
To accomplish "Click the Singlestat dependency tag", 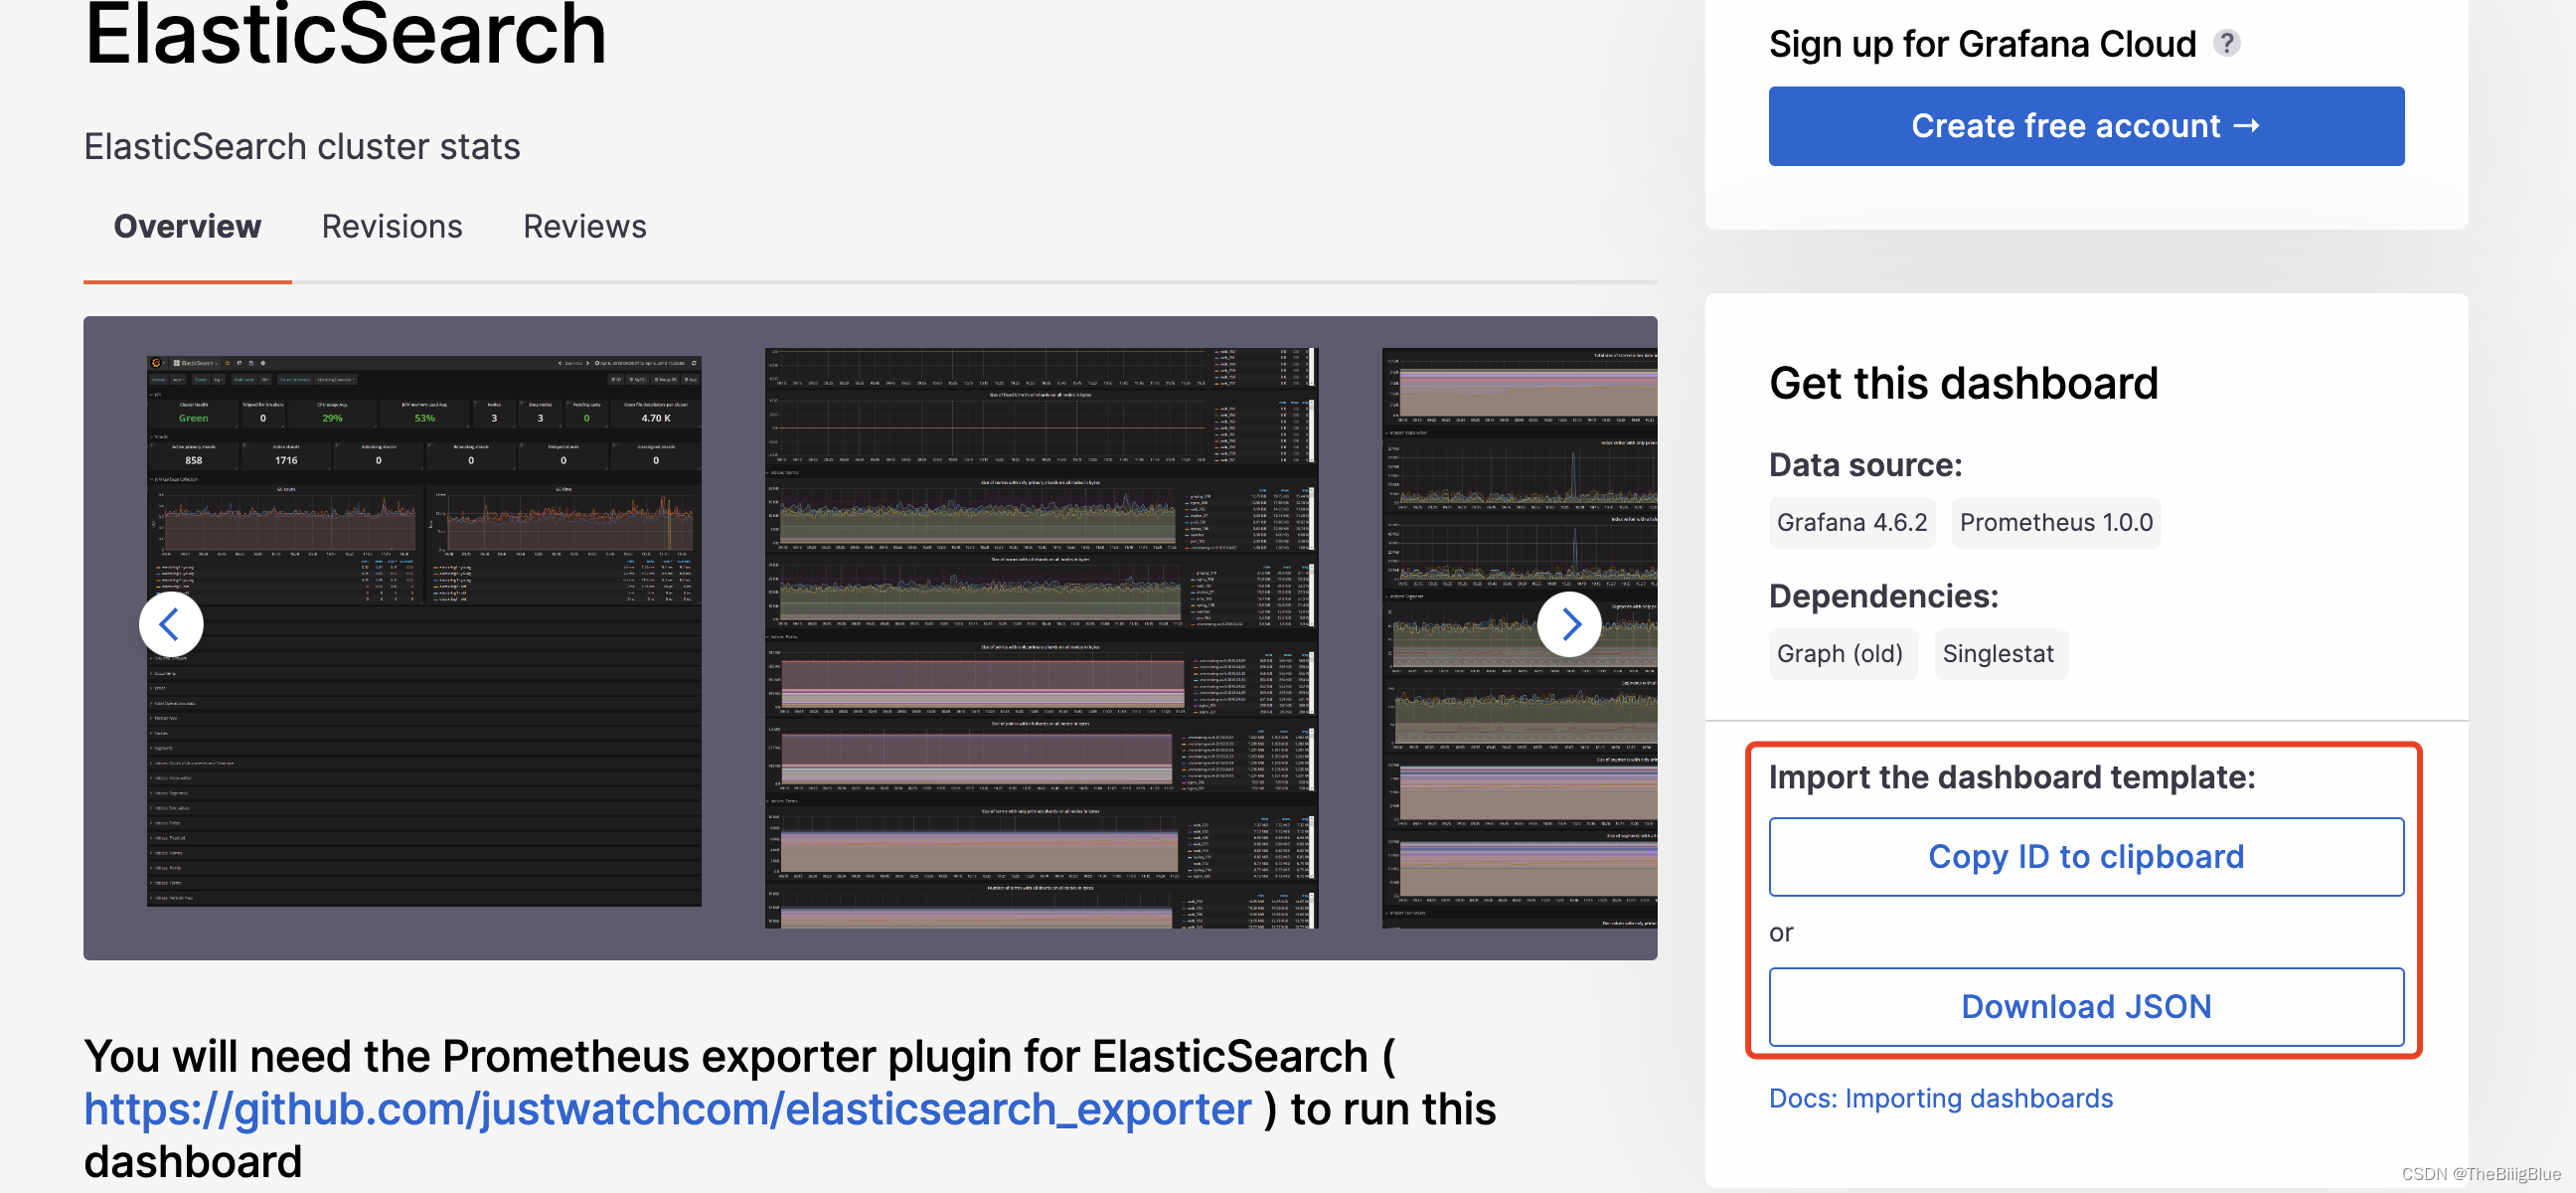I will point(2000,653).
